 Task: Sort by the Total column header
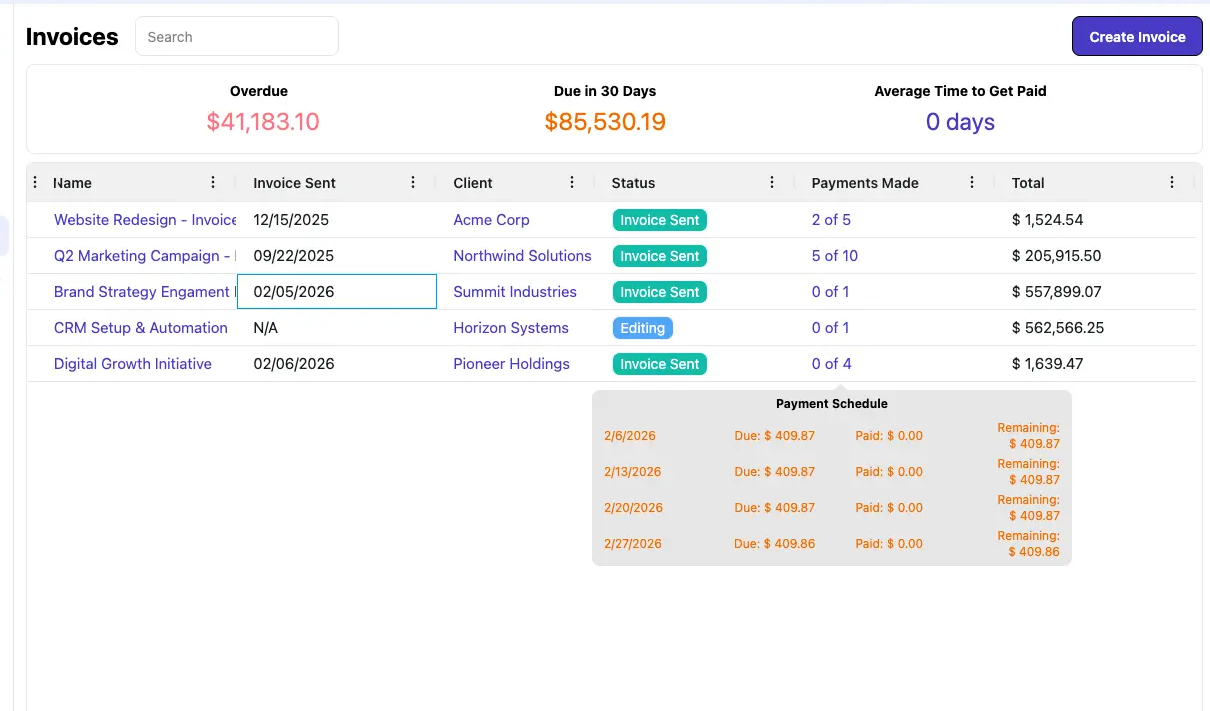1028,183
